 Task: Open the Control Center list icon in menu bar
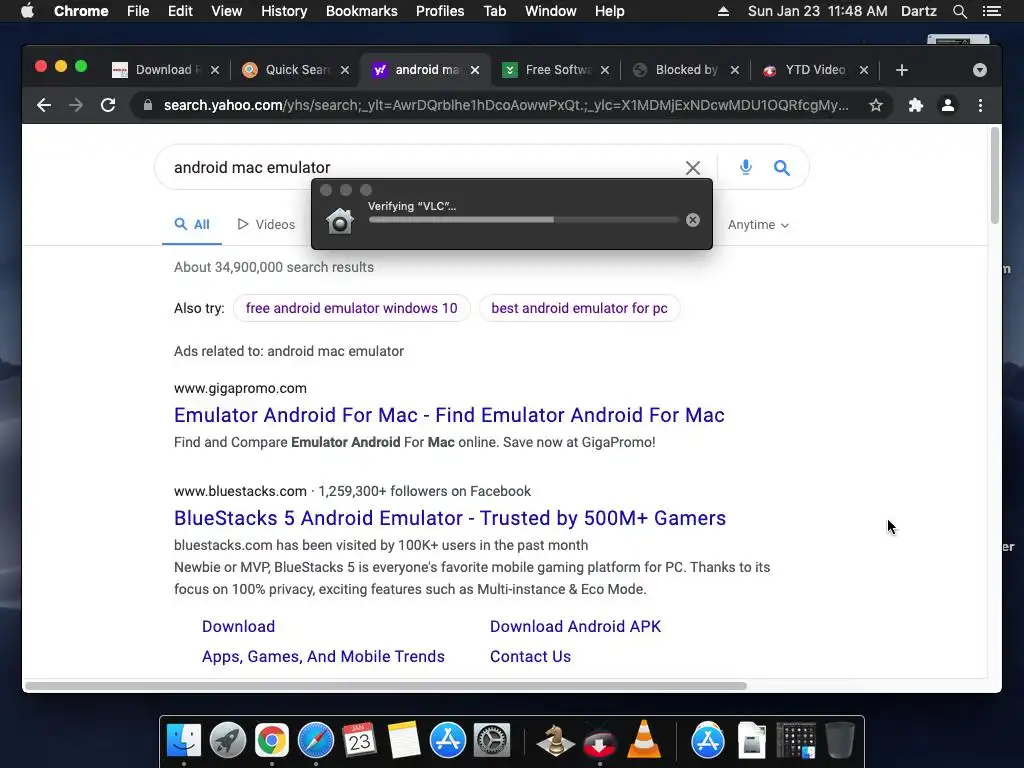pyautogui.click(x=991, y=11)
